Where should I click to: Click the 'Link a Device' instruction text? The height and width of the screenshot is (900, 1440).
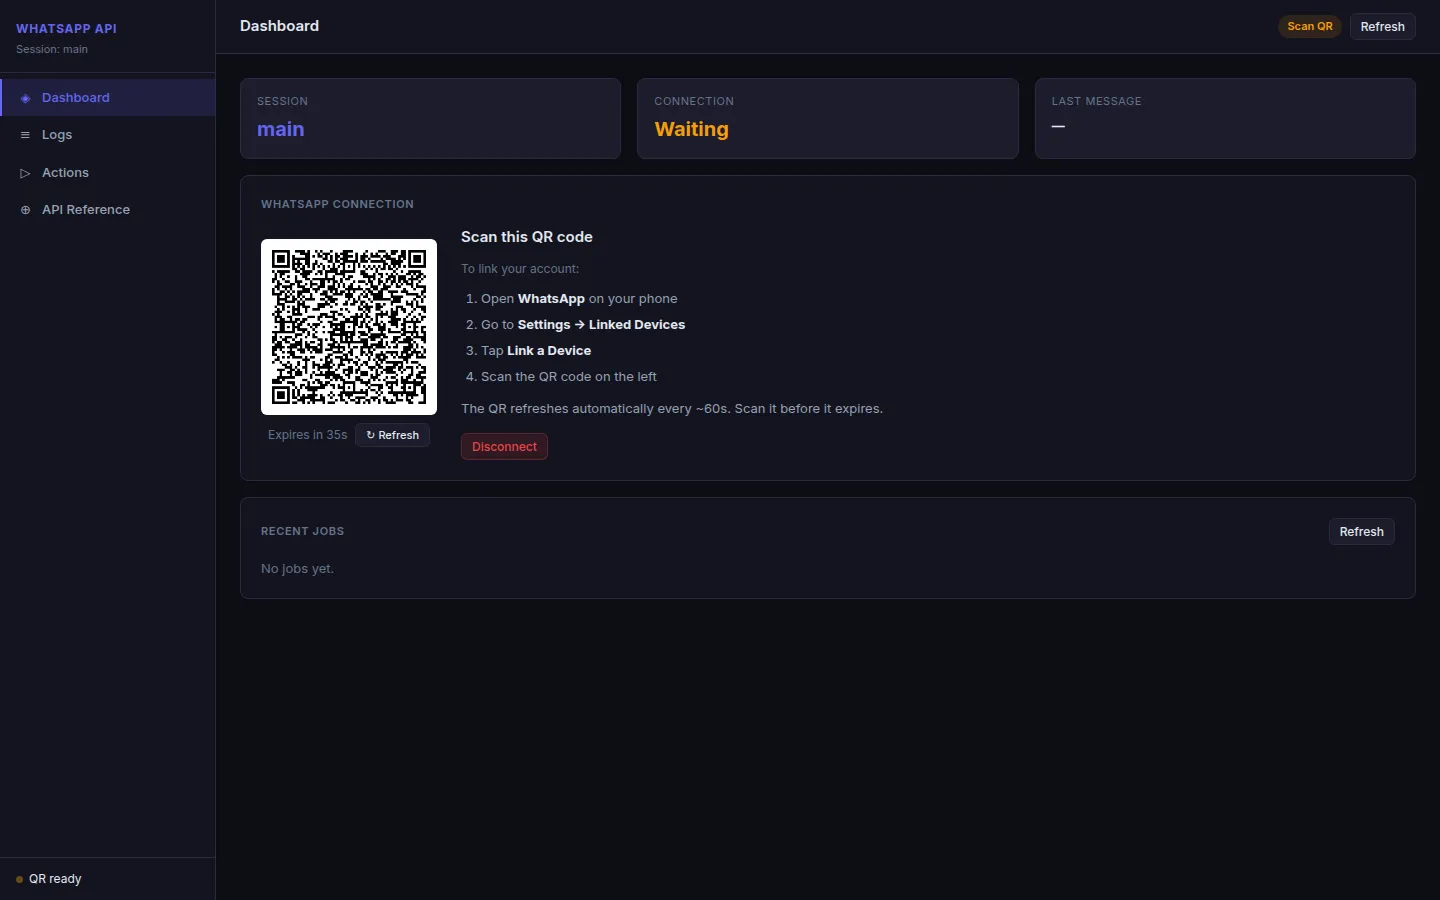tap(549, 351)
